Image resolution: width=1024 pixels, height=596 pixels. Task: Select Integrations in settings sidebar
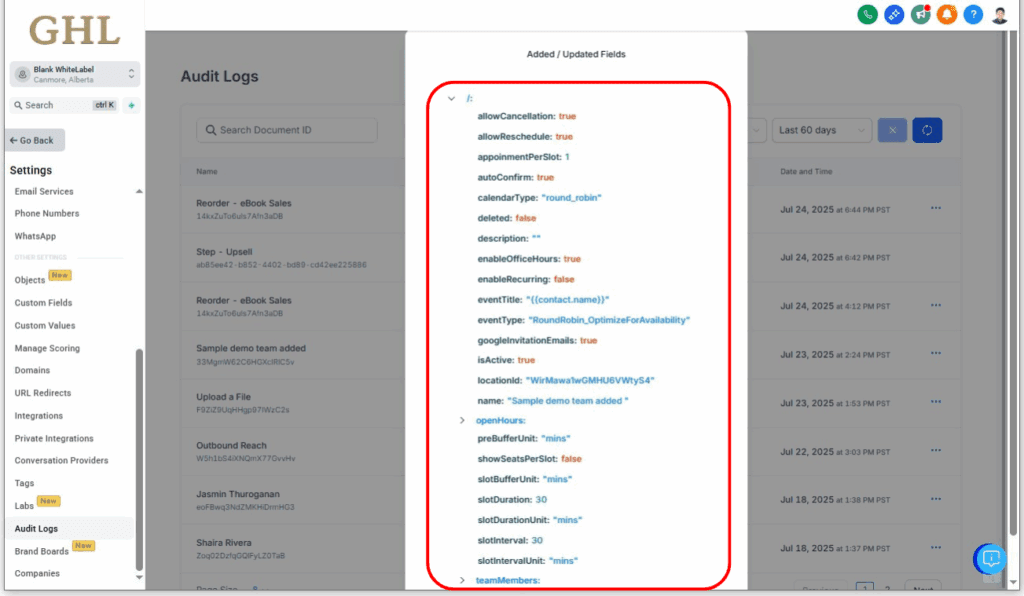(39, 416)
